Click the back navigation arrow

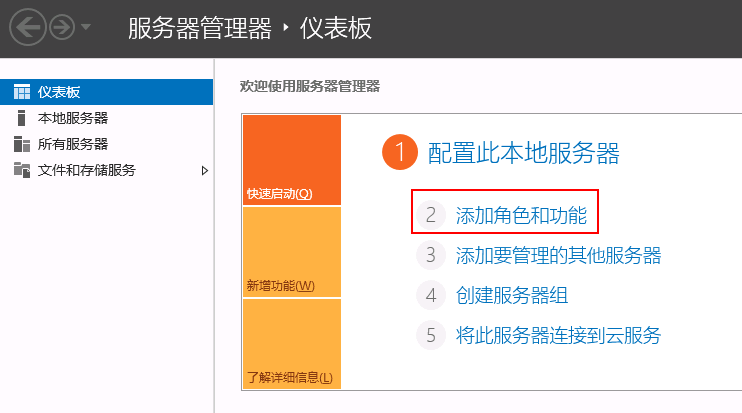click(x=27, y=27)
